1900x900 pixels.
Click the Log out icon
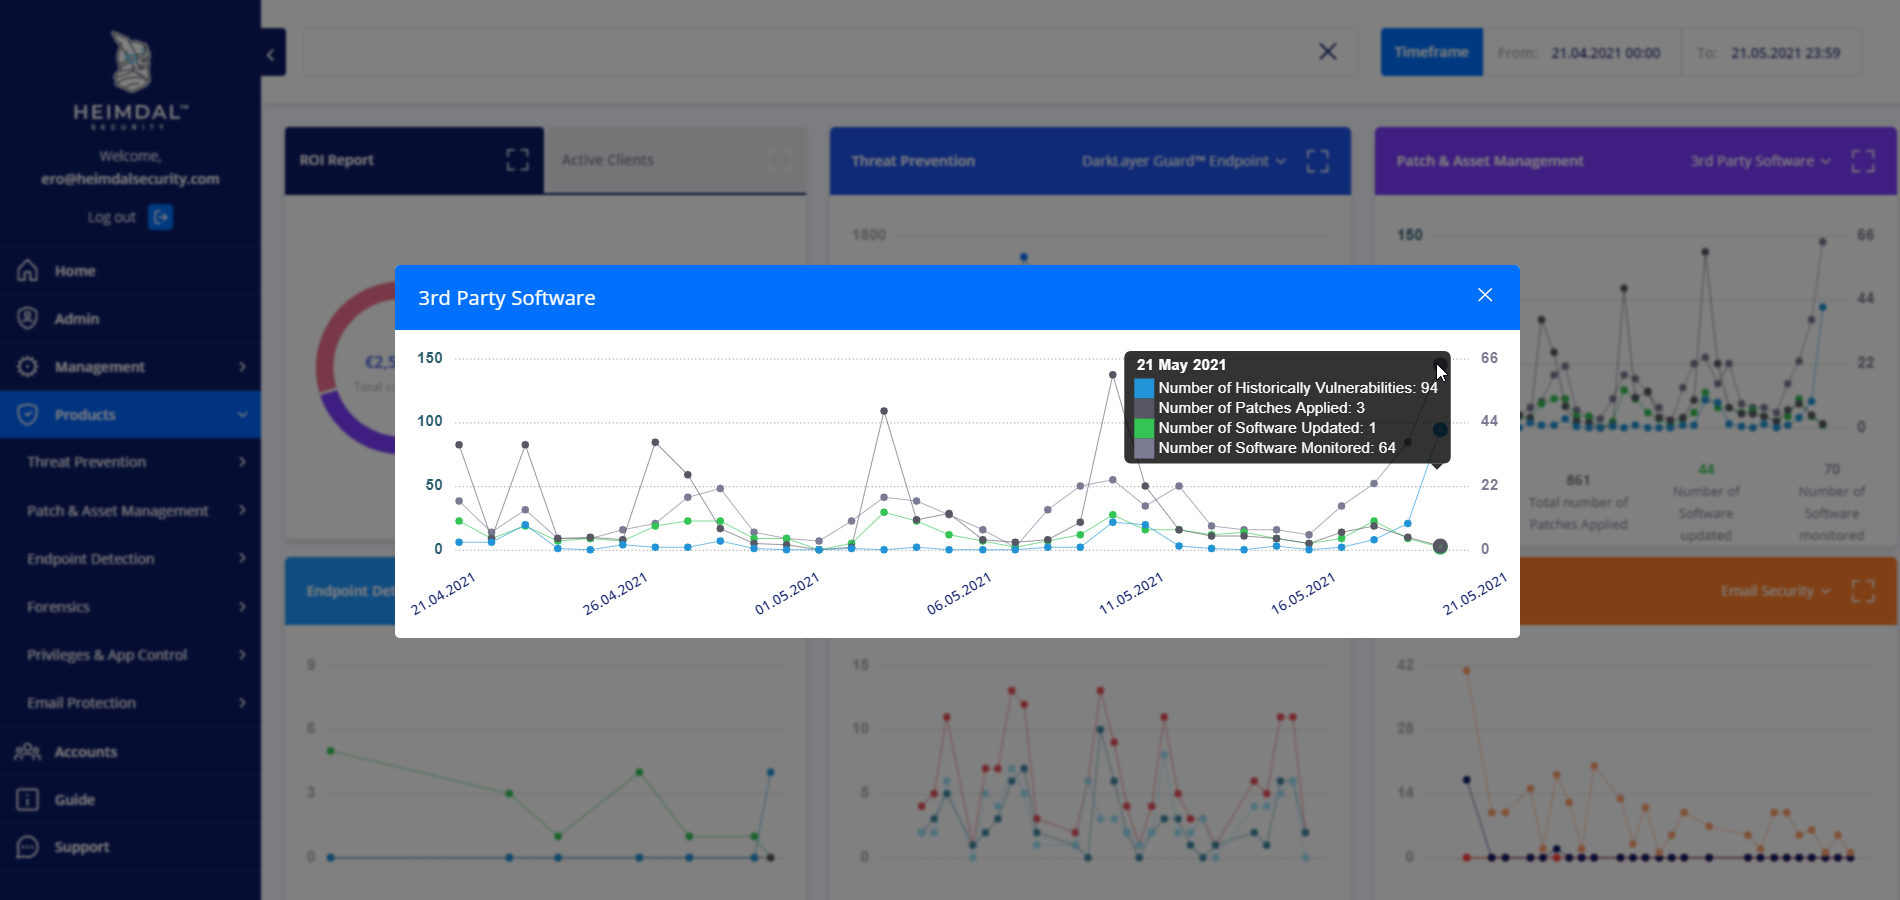(x=160, y=217)
